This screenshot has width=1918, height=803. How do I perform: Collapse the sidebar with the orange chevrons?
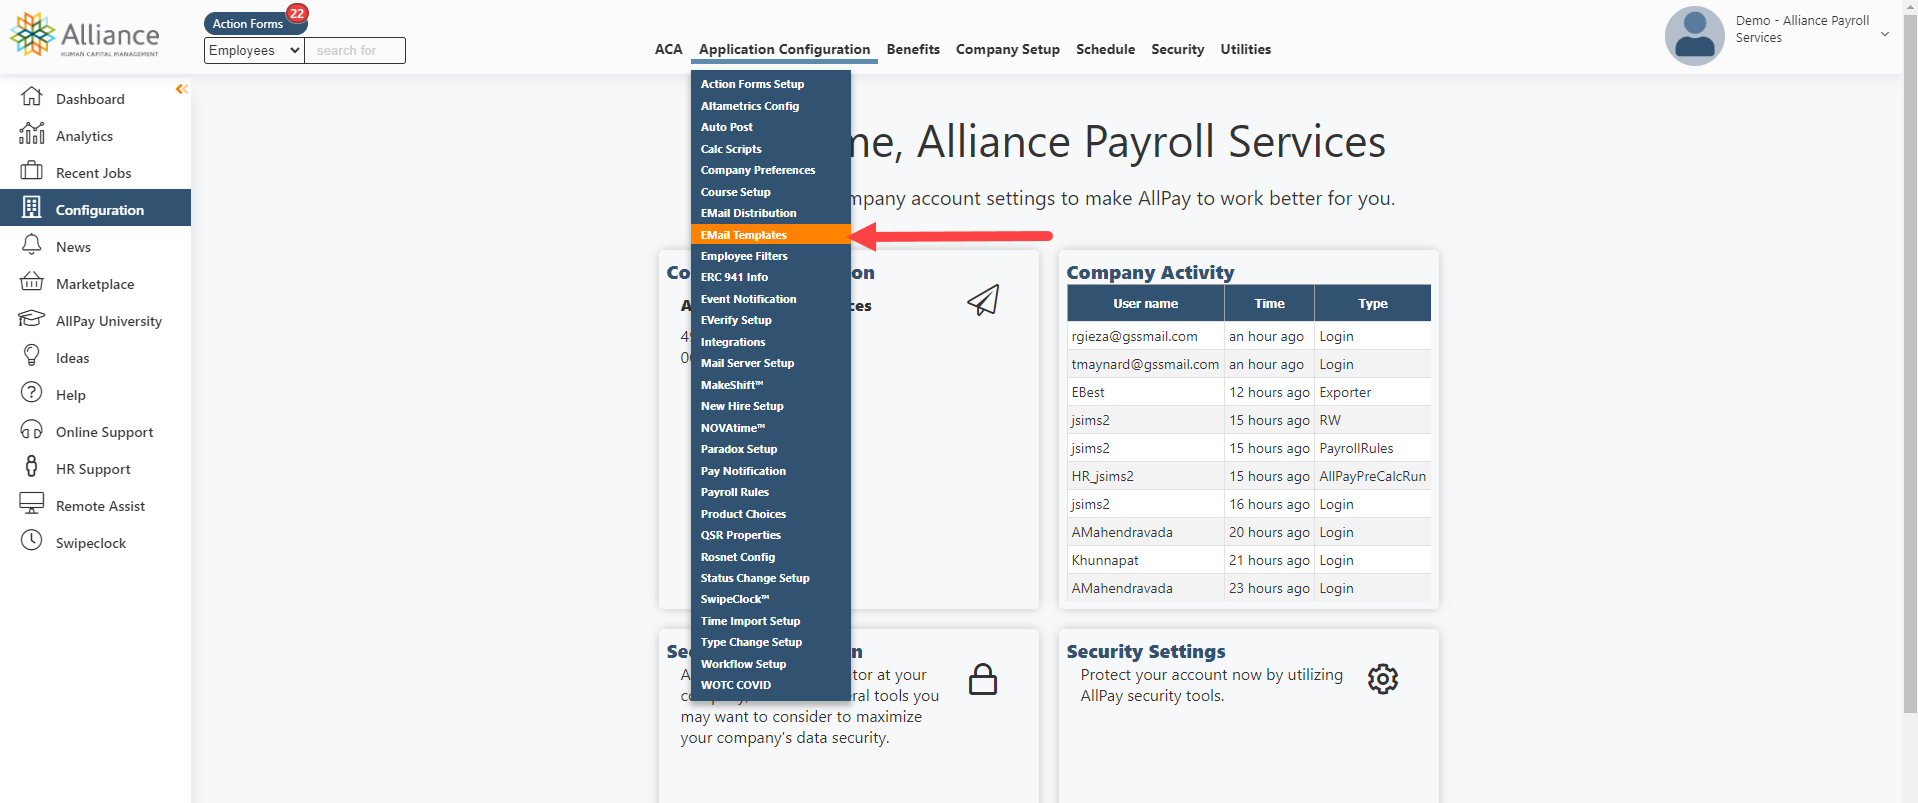(x=181, y=89)
